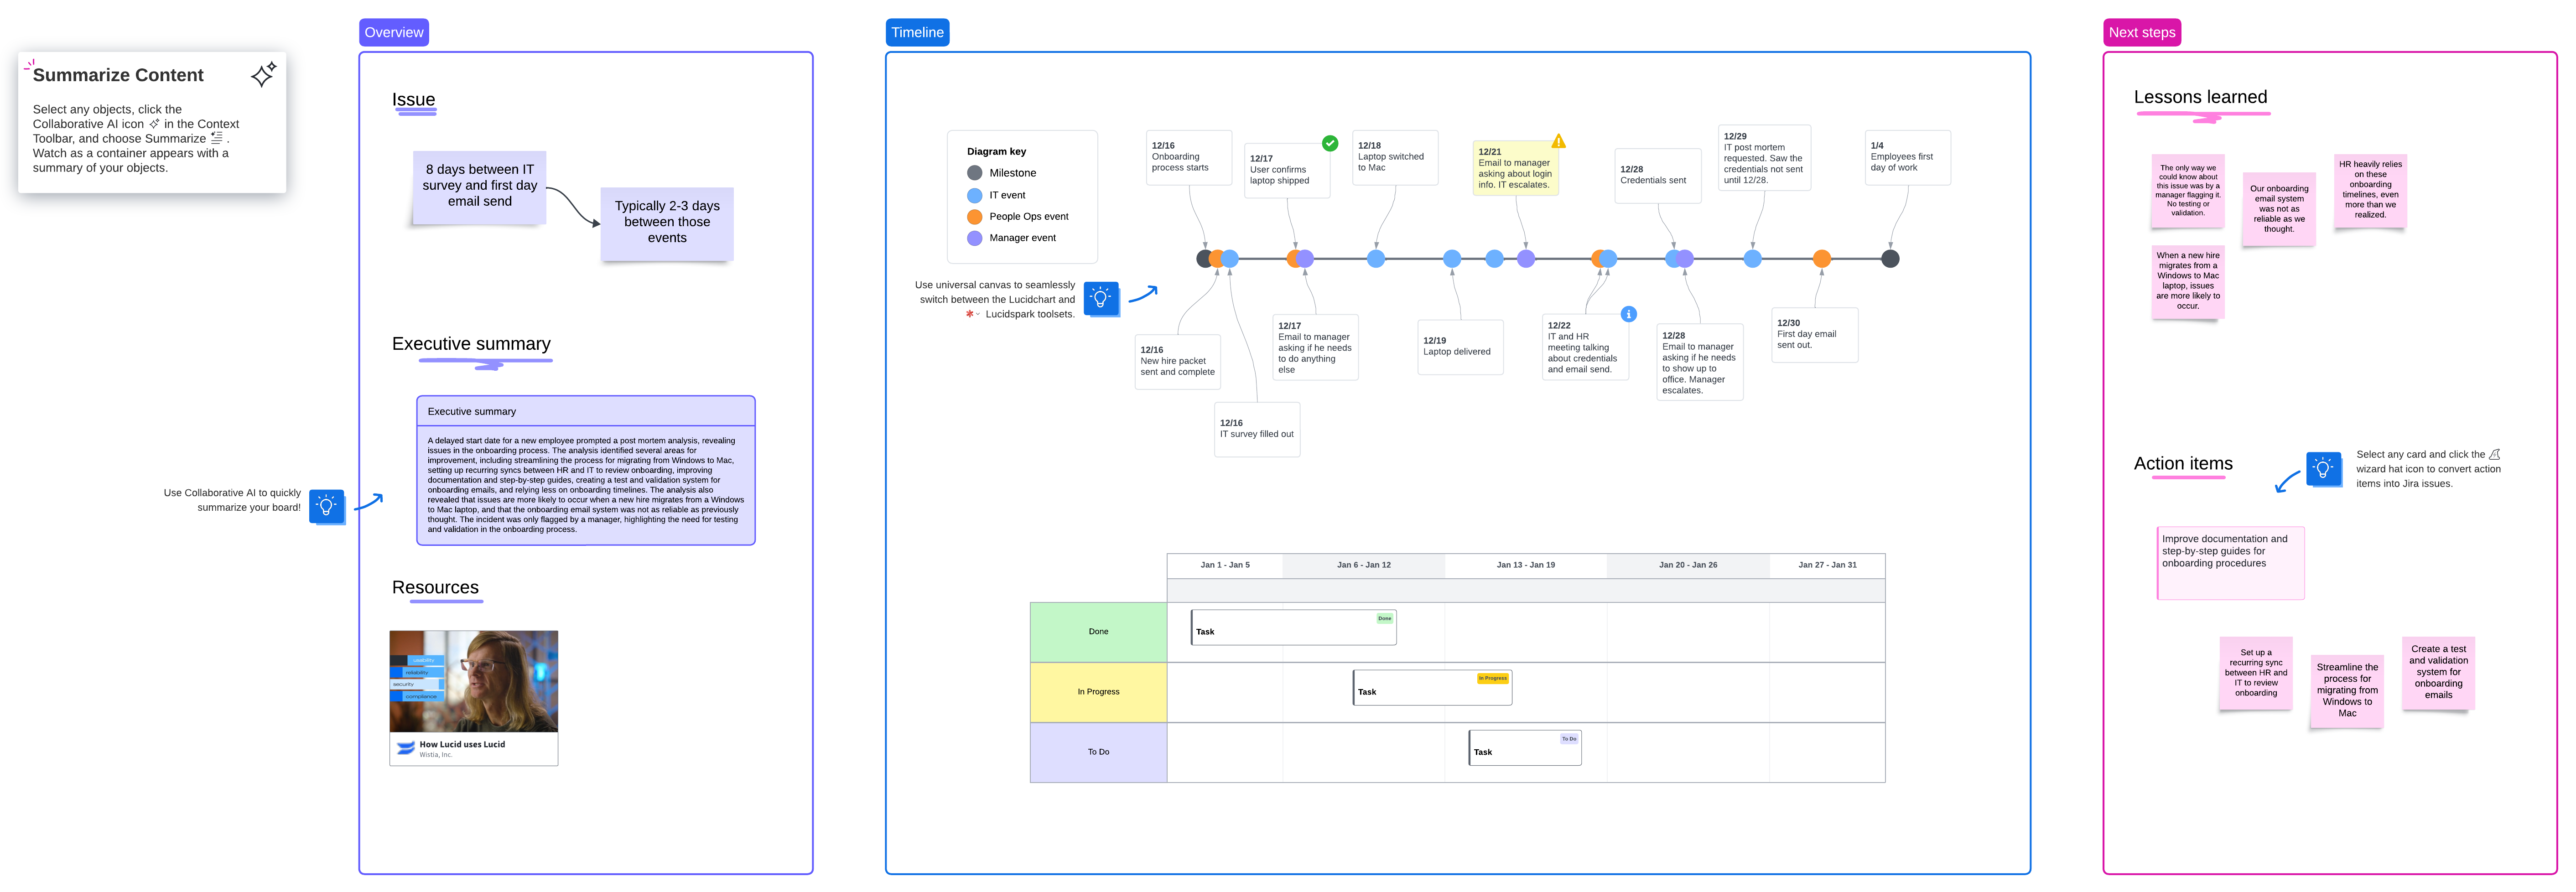Click lightbulb tip icon beside Collaborative AI note
The height and width of the screenshot is (892, 2576).
pyautogui.click(x=326, y=506)
